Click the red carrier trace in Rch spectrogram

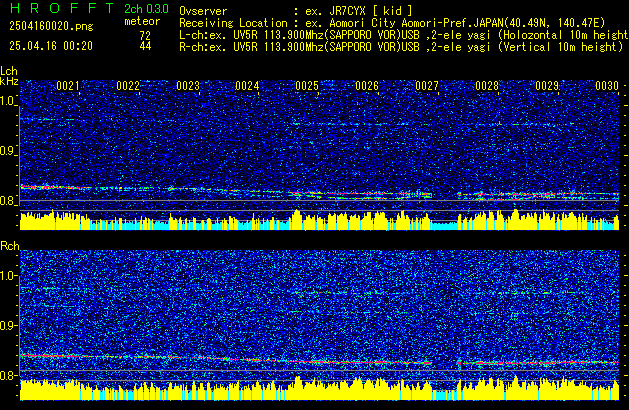pyautogui.click(x=319, y=359)
